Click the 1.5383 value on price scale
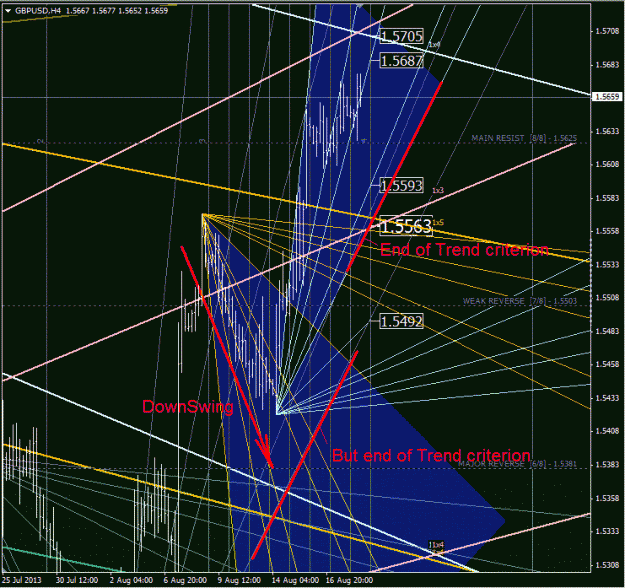 tap(607, 465)
